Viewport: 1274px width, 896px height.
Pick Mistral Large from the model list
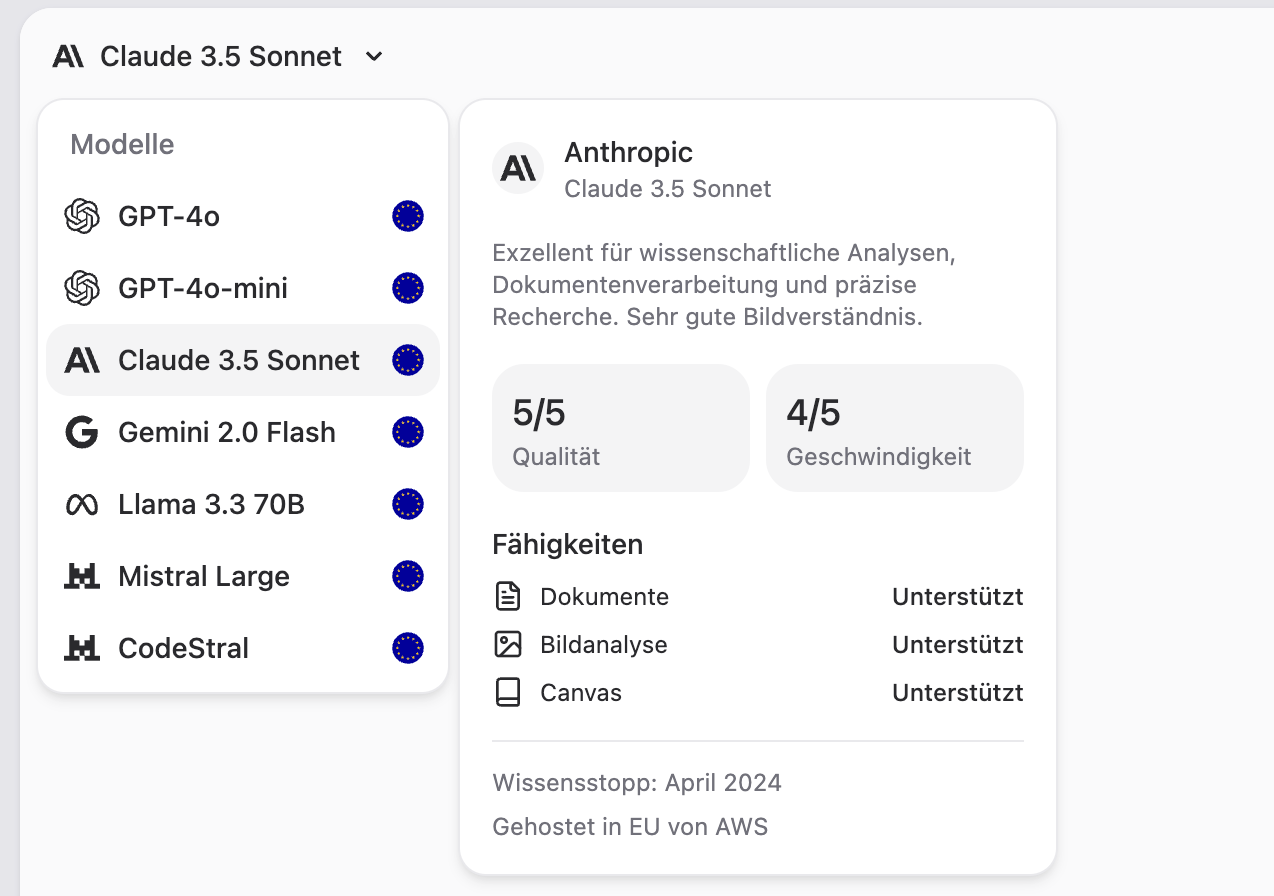(204, 576)
